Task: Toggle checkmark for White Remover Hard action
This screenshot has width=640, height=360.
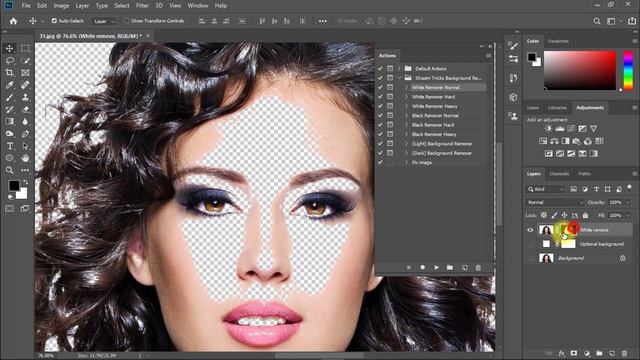Action: tap(380, 97)
